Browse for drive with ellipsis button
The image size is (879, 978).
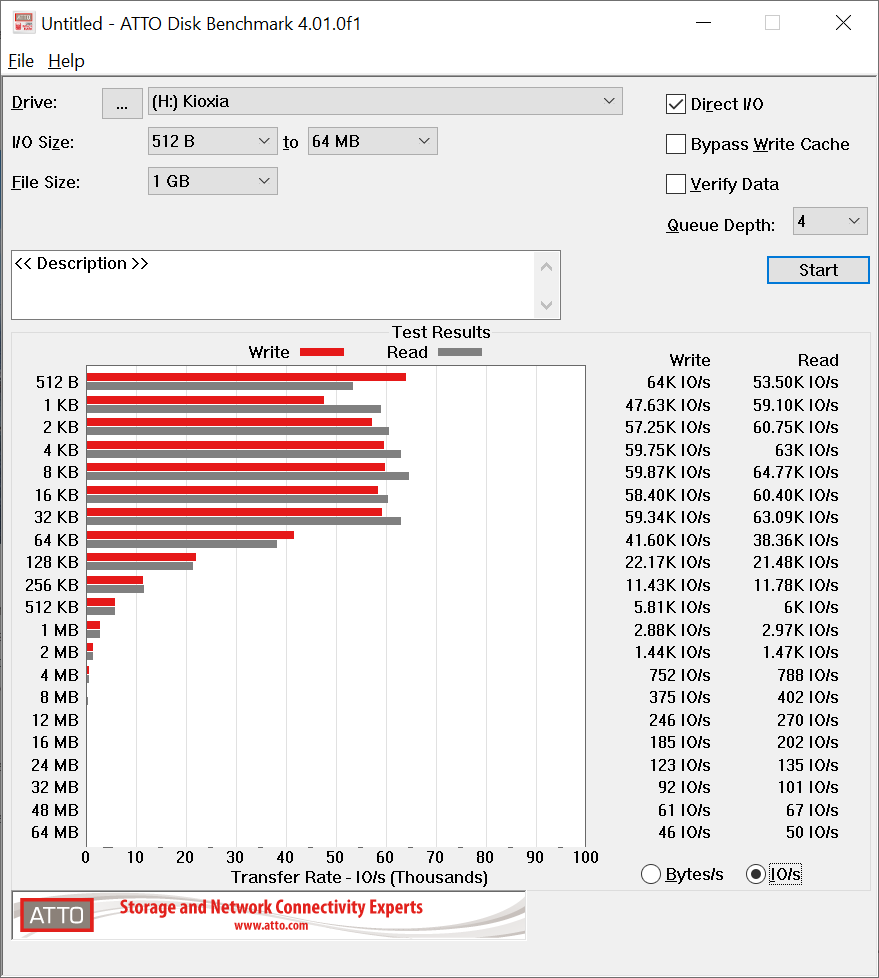[122, 103]
